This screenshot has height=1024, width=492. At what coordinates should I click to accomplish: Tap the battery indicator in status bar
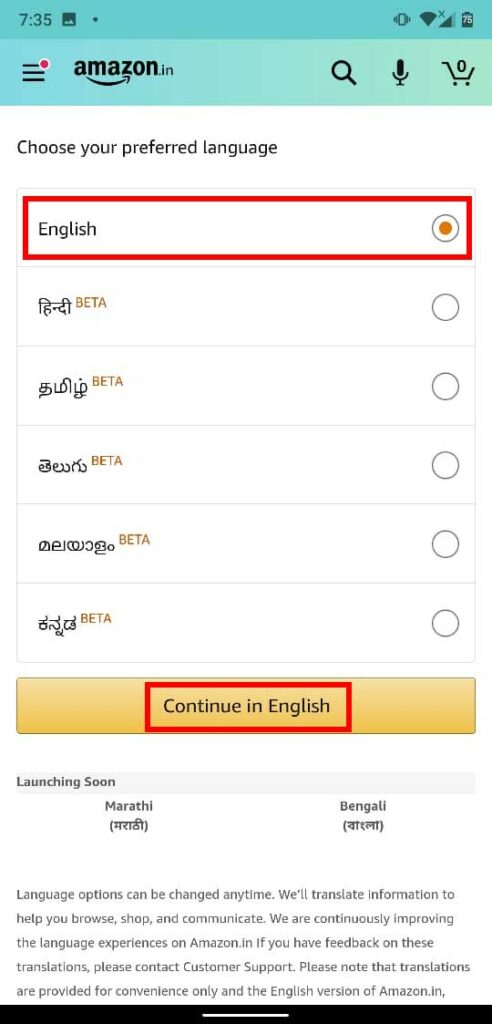(467, 20)
